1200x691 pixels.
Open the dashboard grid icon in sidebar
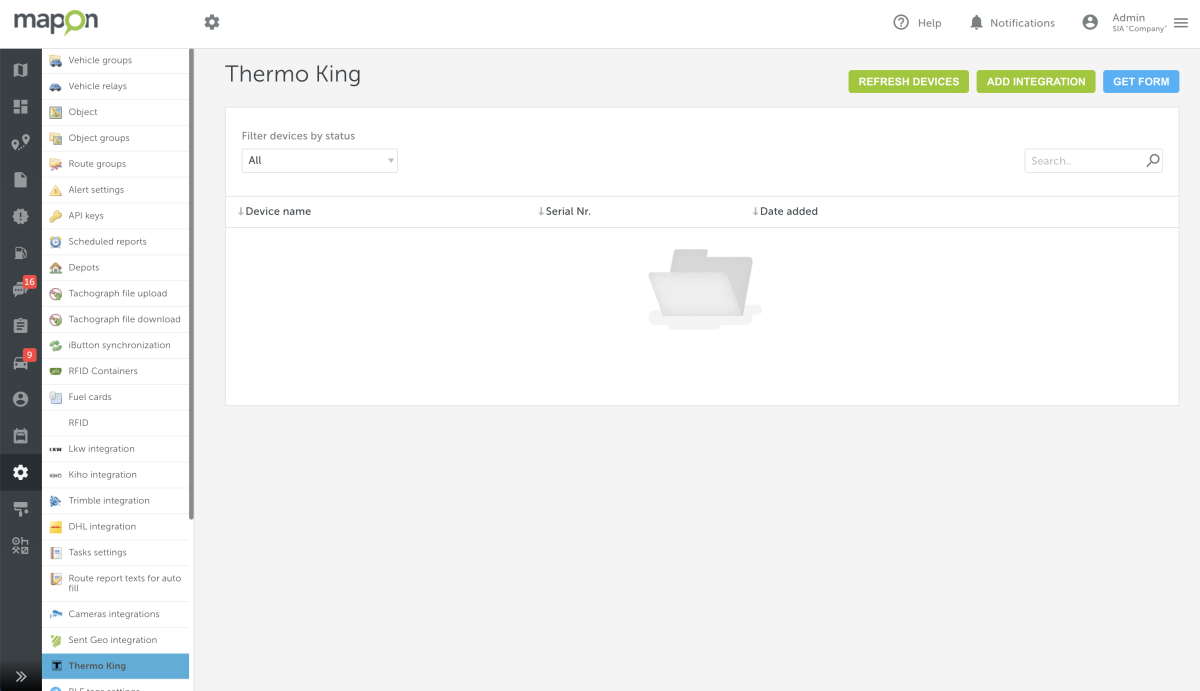[20, 107]
